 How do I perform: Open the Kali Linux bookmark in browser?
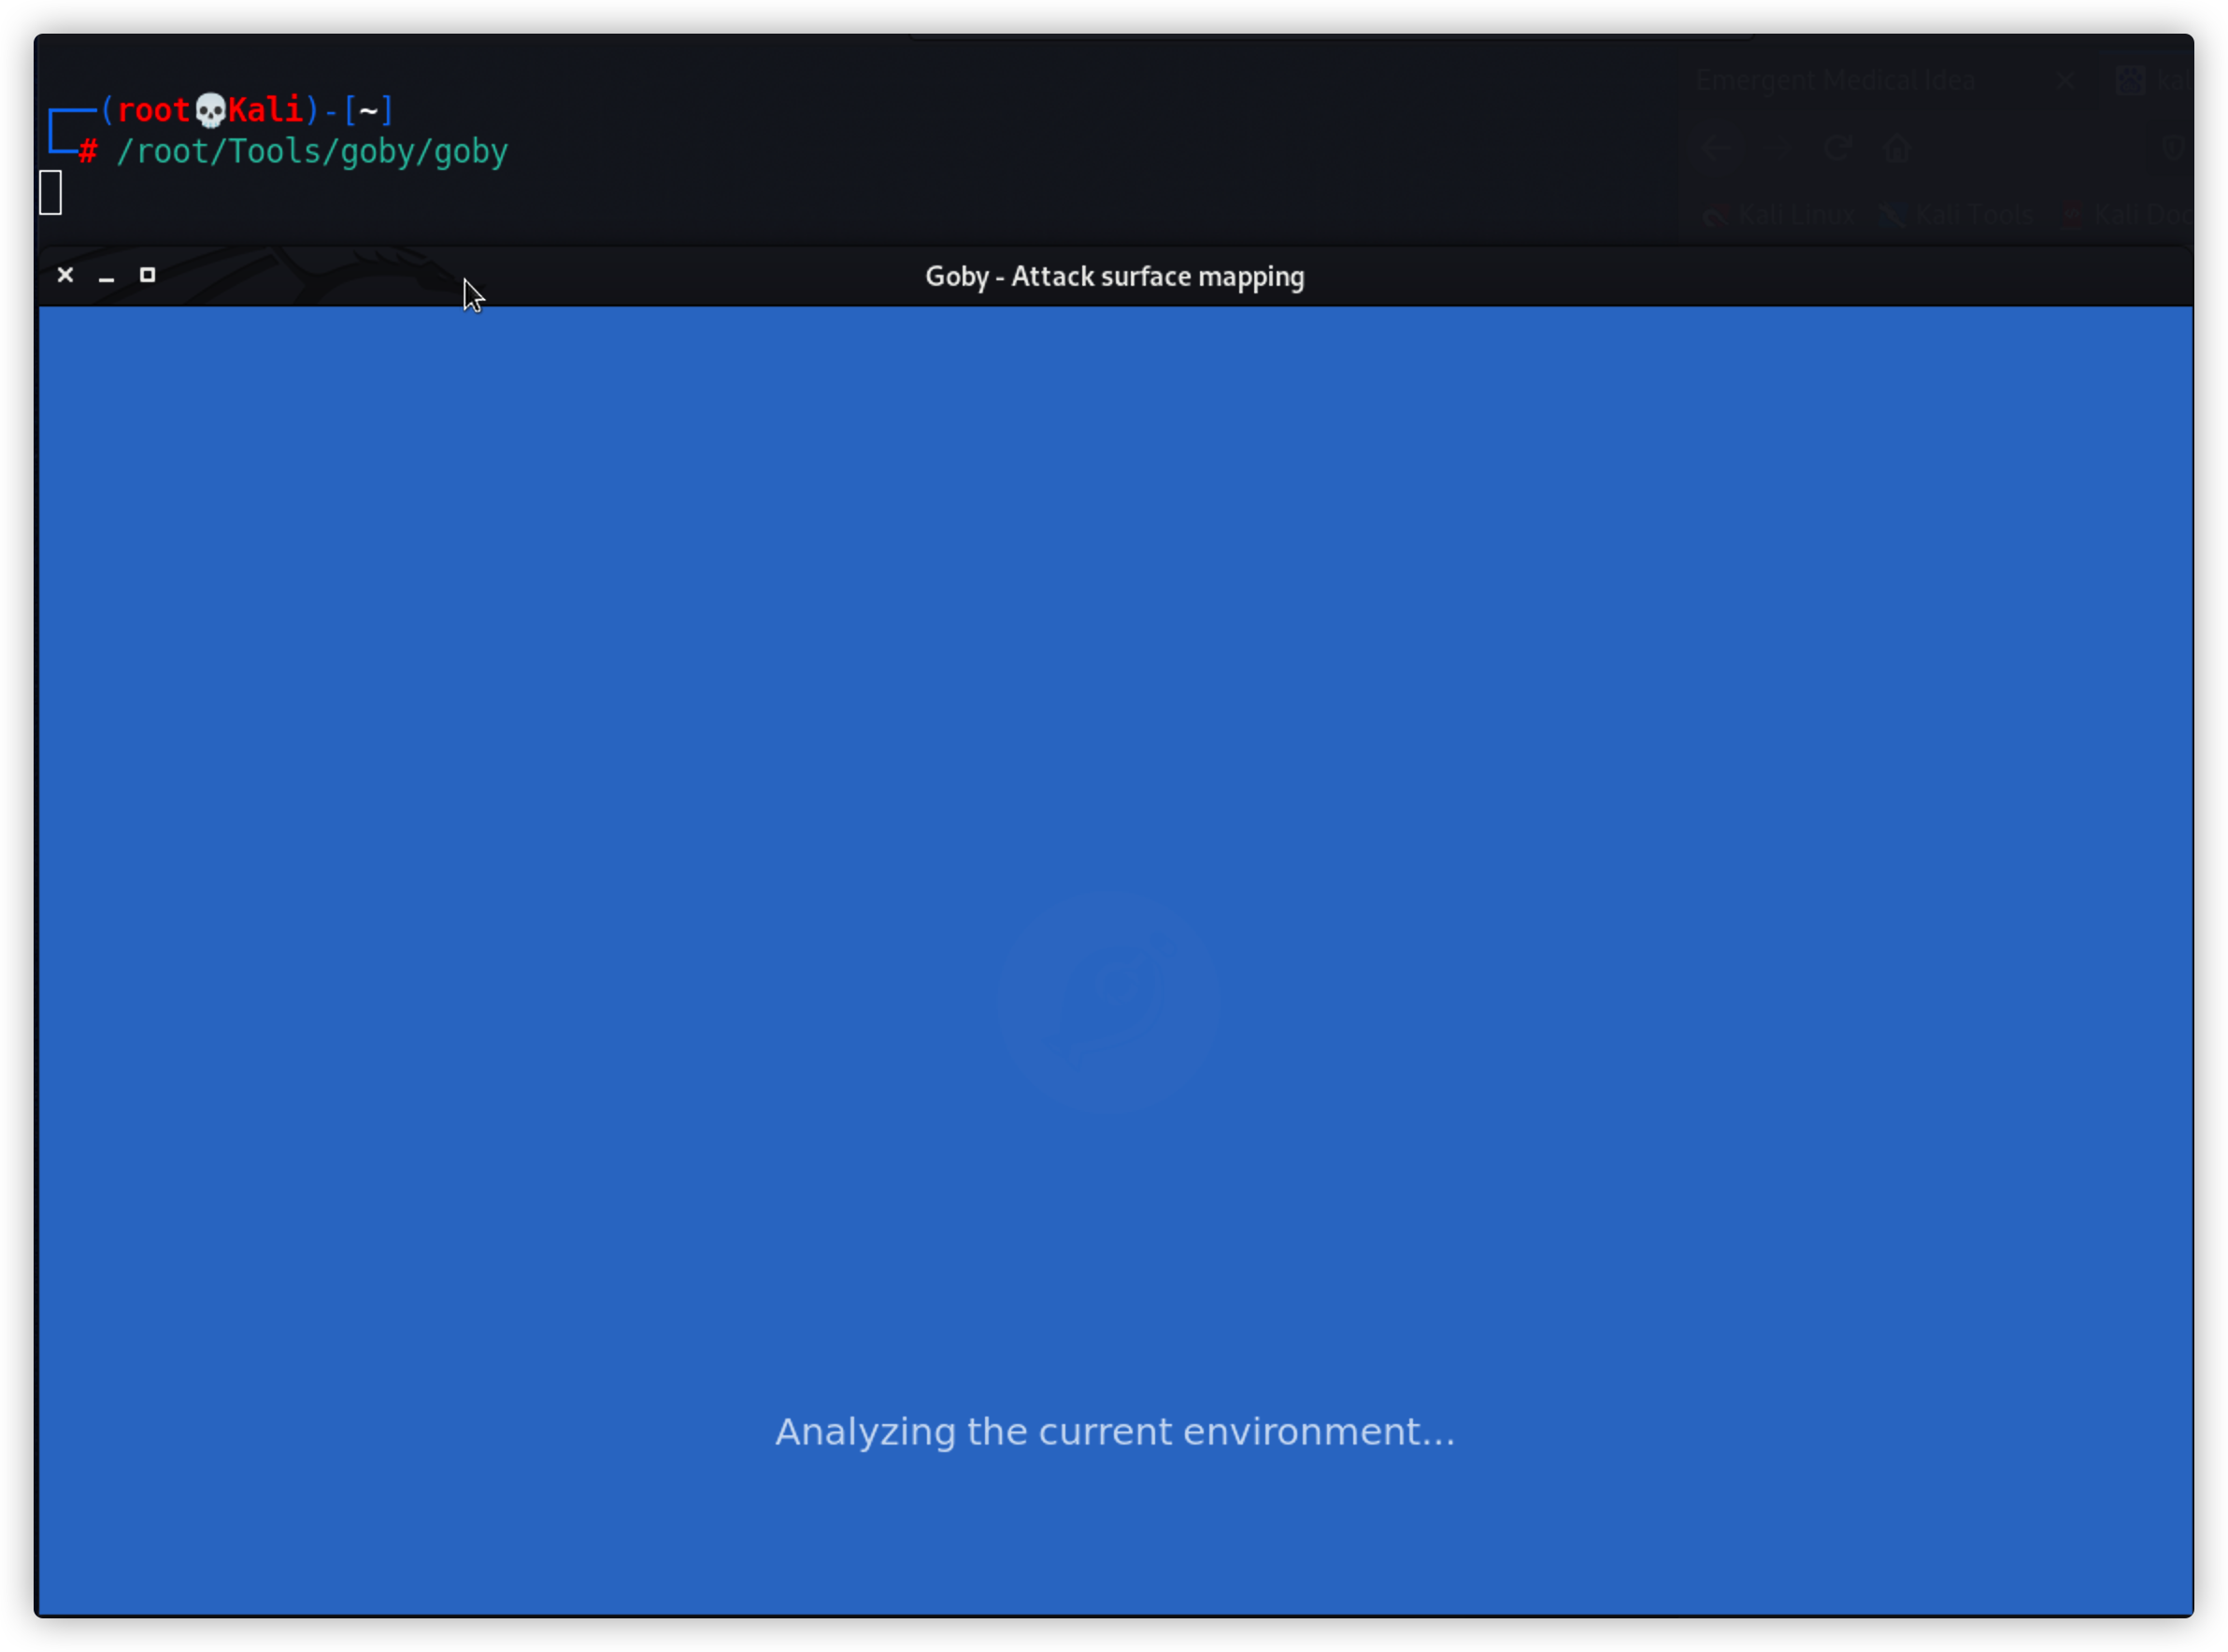[x=1779, y=215]
